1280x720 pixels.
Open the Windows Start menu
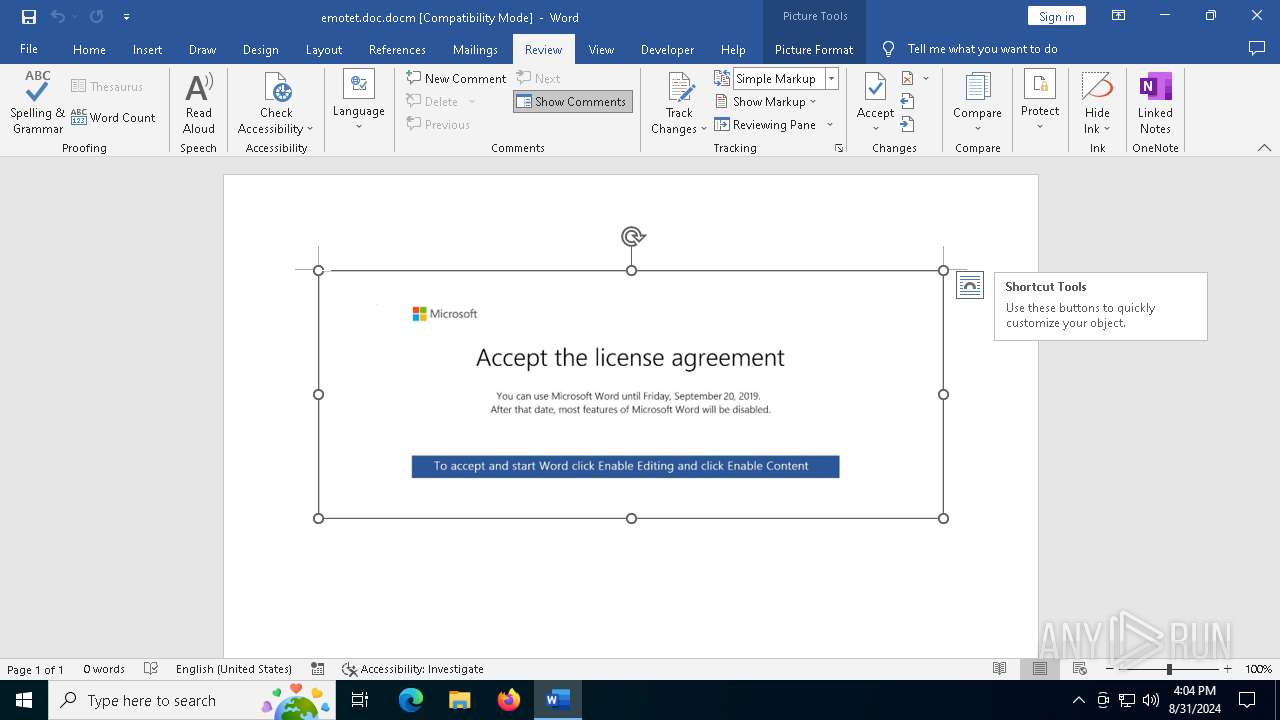click(24, 700)
